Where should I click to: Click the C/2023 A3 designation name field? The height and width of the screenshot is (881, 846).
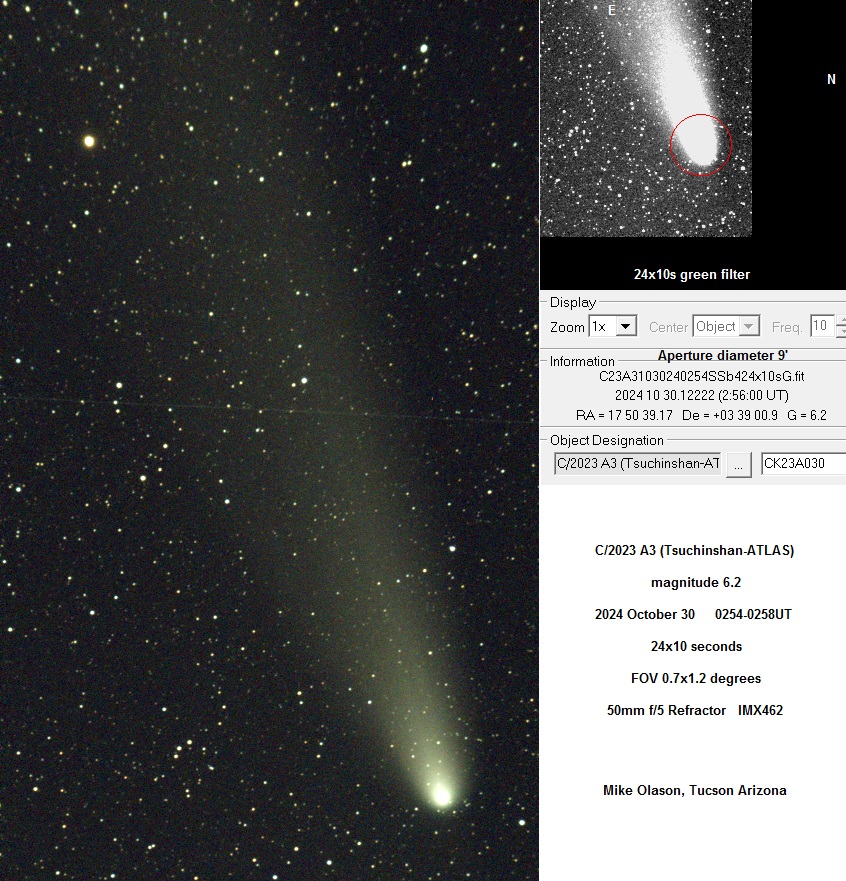(637, 463)
